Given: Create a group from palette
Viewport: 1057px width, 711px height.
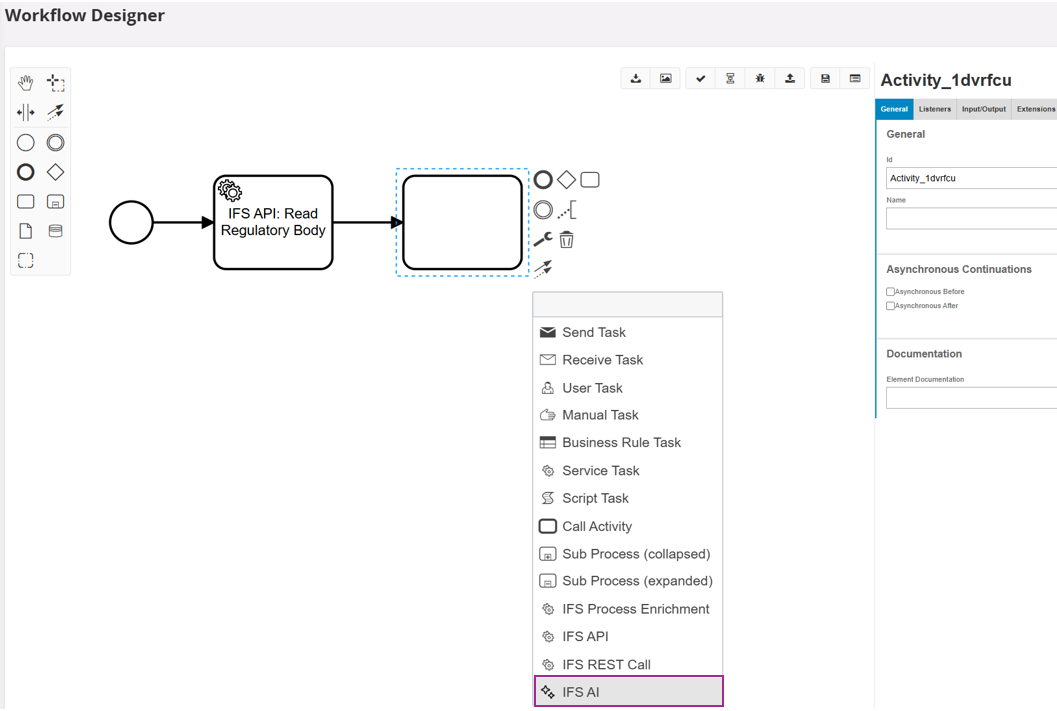Looking at the screenshot, I should tap(26, 260).
